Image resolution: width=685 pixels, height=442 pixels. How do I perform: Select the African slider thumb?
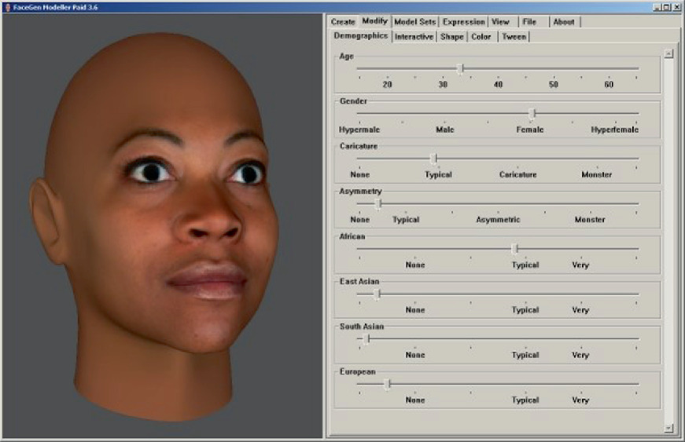(x=515, y=248)
